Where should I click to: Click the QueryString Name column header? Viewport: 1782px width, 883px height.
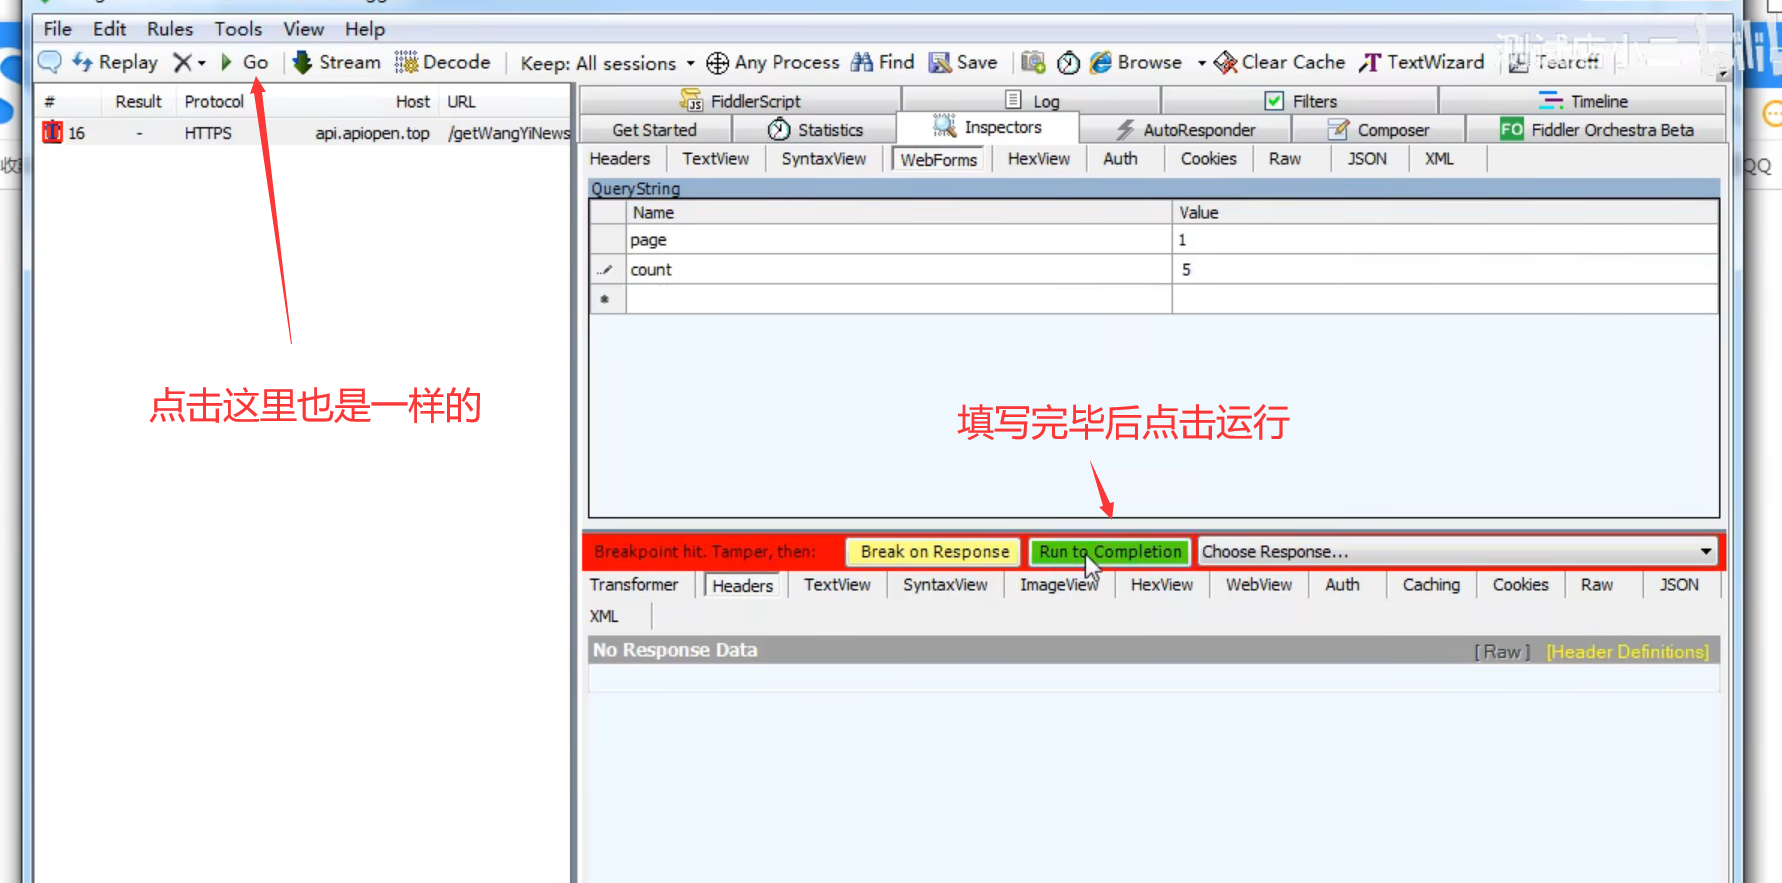(899, 213)
